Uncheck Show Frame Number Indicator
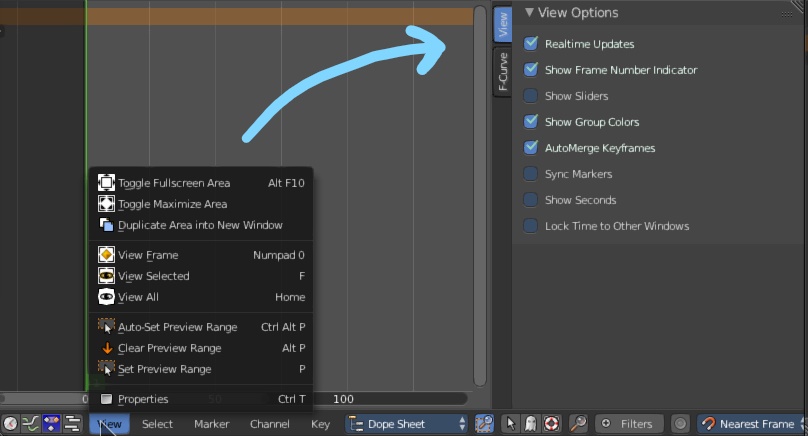The height and width of the screenshot is (436, 808). click(x=530, y=69)
